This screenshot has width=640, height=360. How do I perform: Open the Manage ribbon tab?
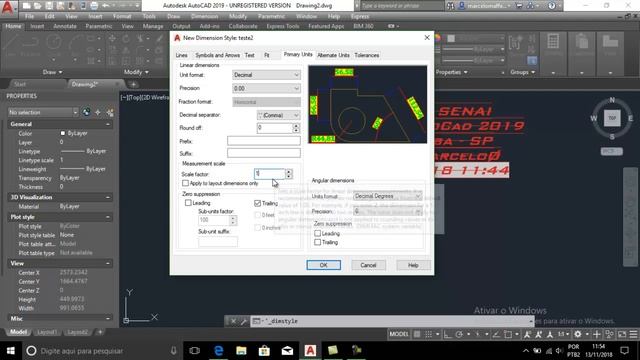(153, 26)
